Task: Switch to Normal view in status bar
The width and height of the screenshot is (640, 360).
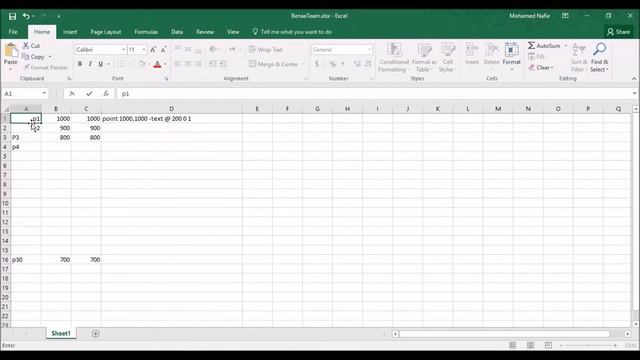Action: (512, 345)
